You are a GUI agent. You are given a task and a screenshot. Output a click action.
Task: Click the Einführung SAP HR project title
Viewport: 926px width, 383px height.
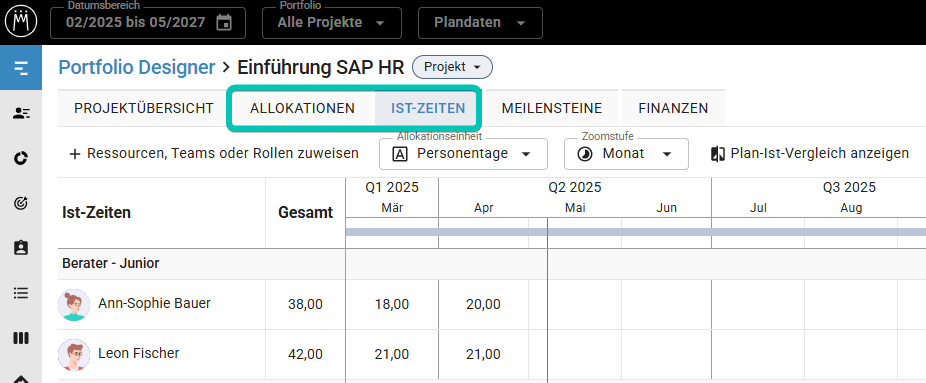click(x=321, y=67)
